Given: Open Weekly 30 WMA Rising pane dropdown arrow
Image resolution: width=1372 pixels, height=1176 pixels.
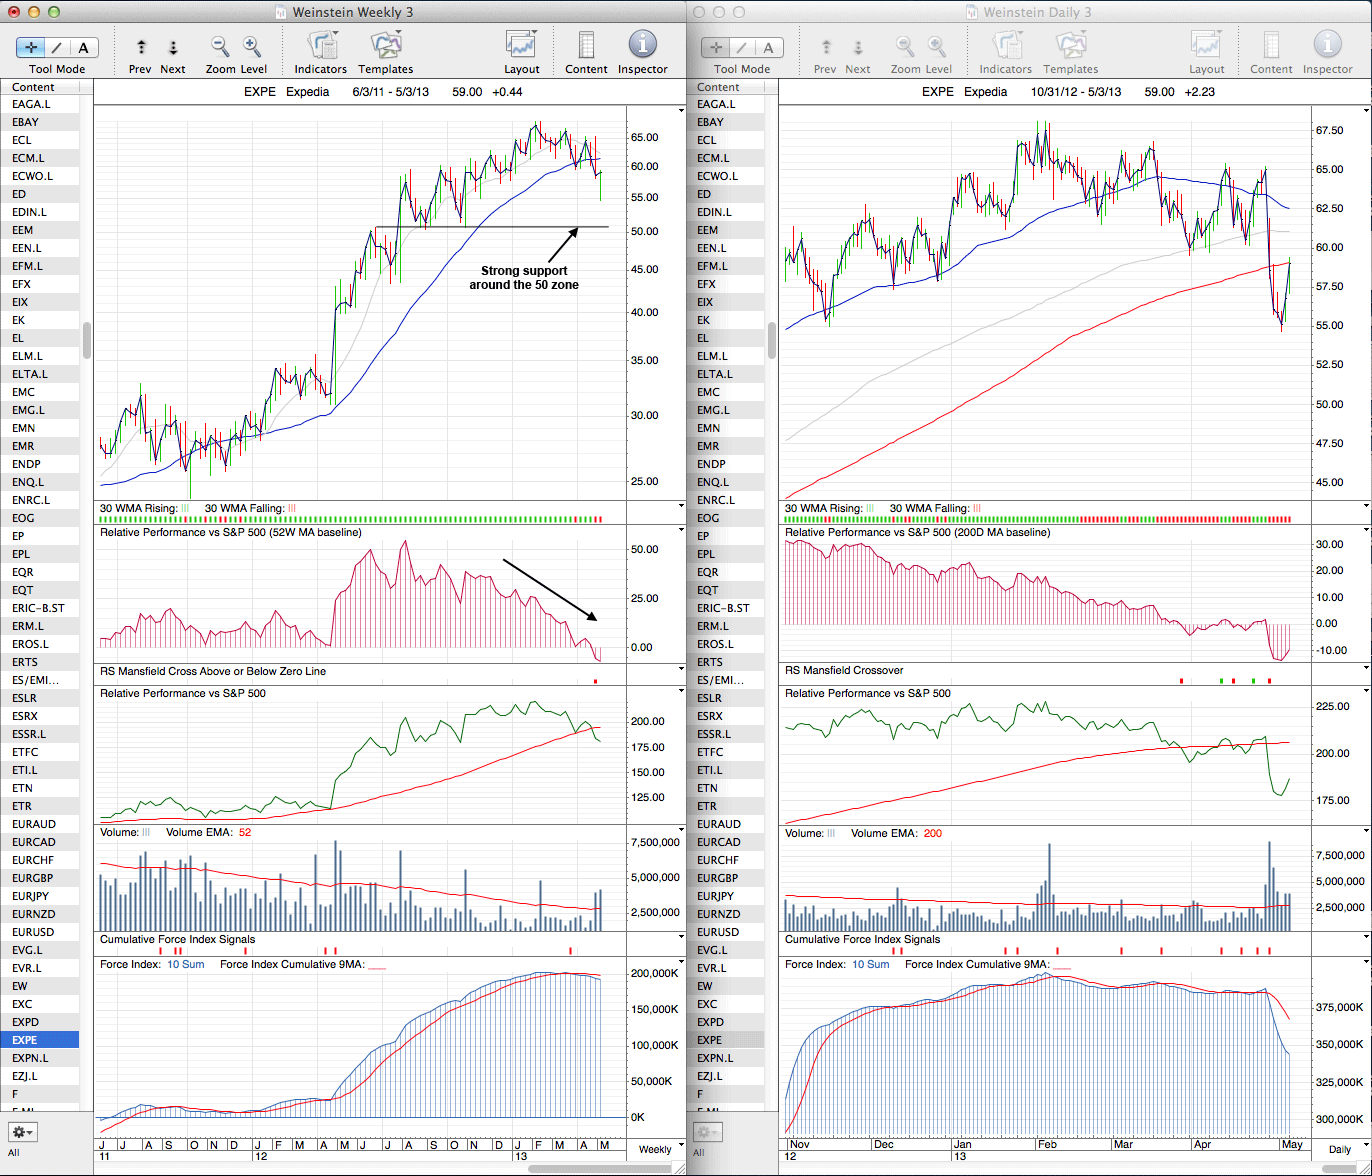Looking at the screenshot, I should pyautogui.click(x=682, y=506).
